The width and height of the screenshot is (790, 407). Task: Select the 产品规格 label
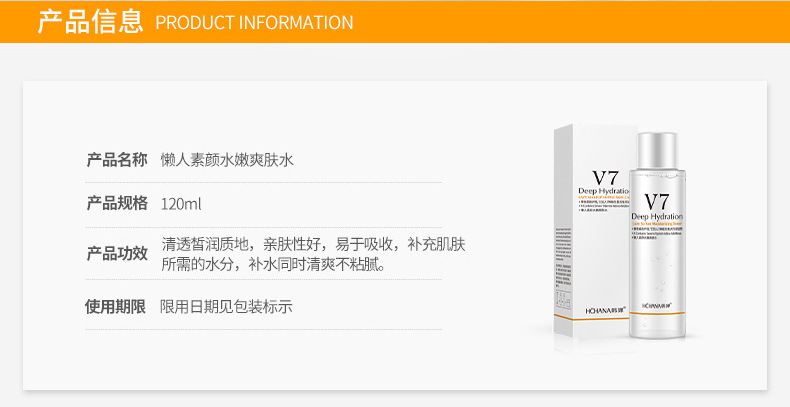[x=117, y=204]
